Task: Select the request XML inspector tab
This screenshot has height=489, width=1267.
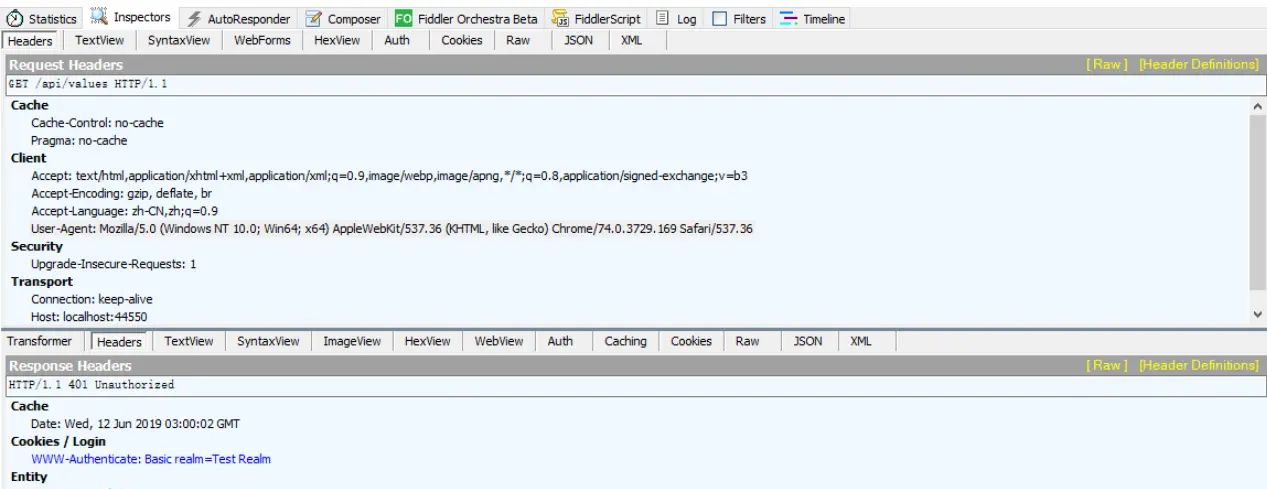Action: coord(631,40)
